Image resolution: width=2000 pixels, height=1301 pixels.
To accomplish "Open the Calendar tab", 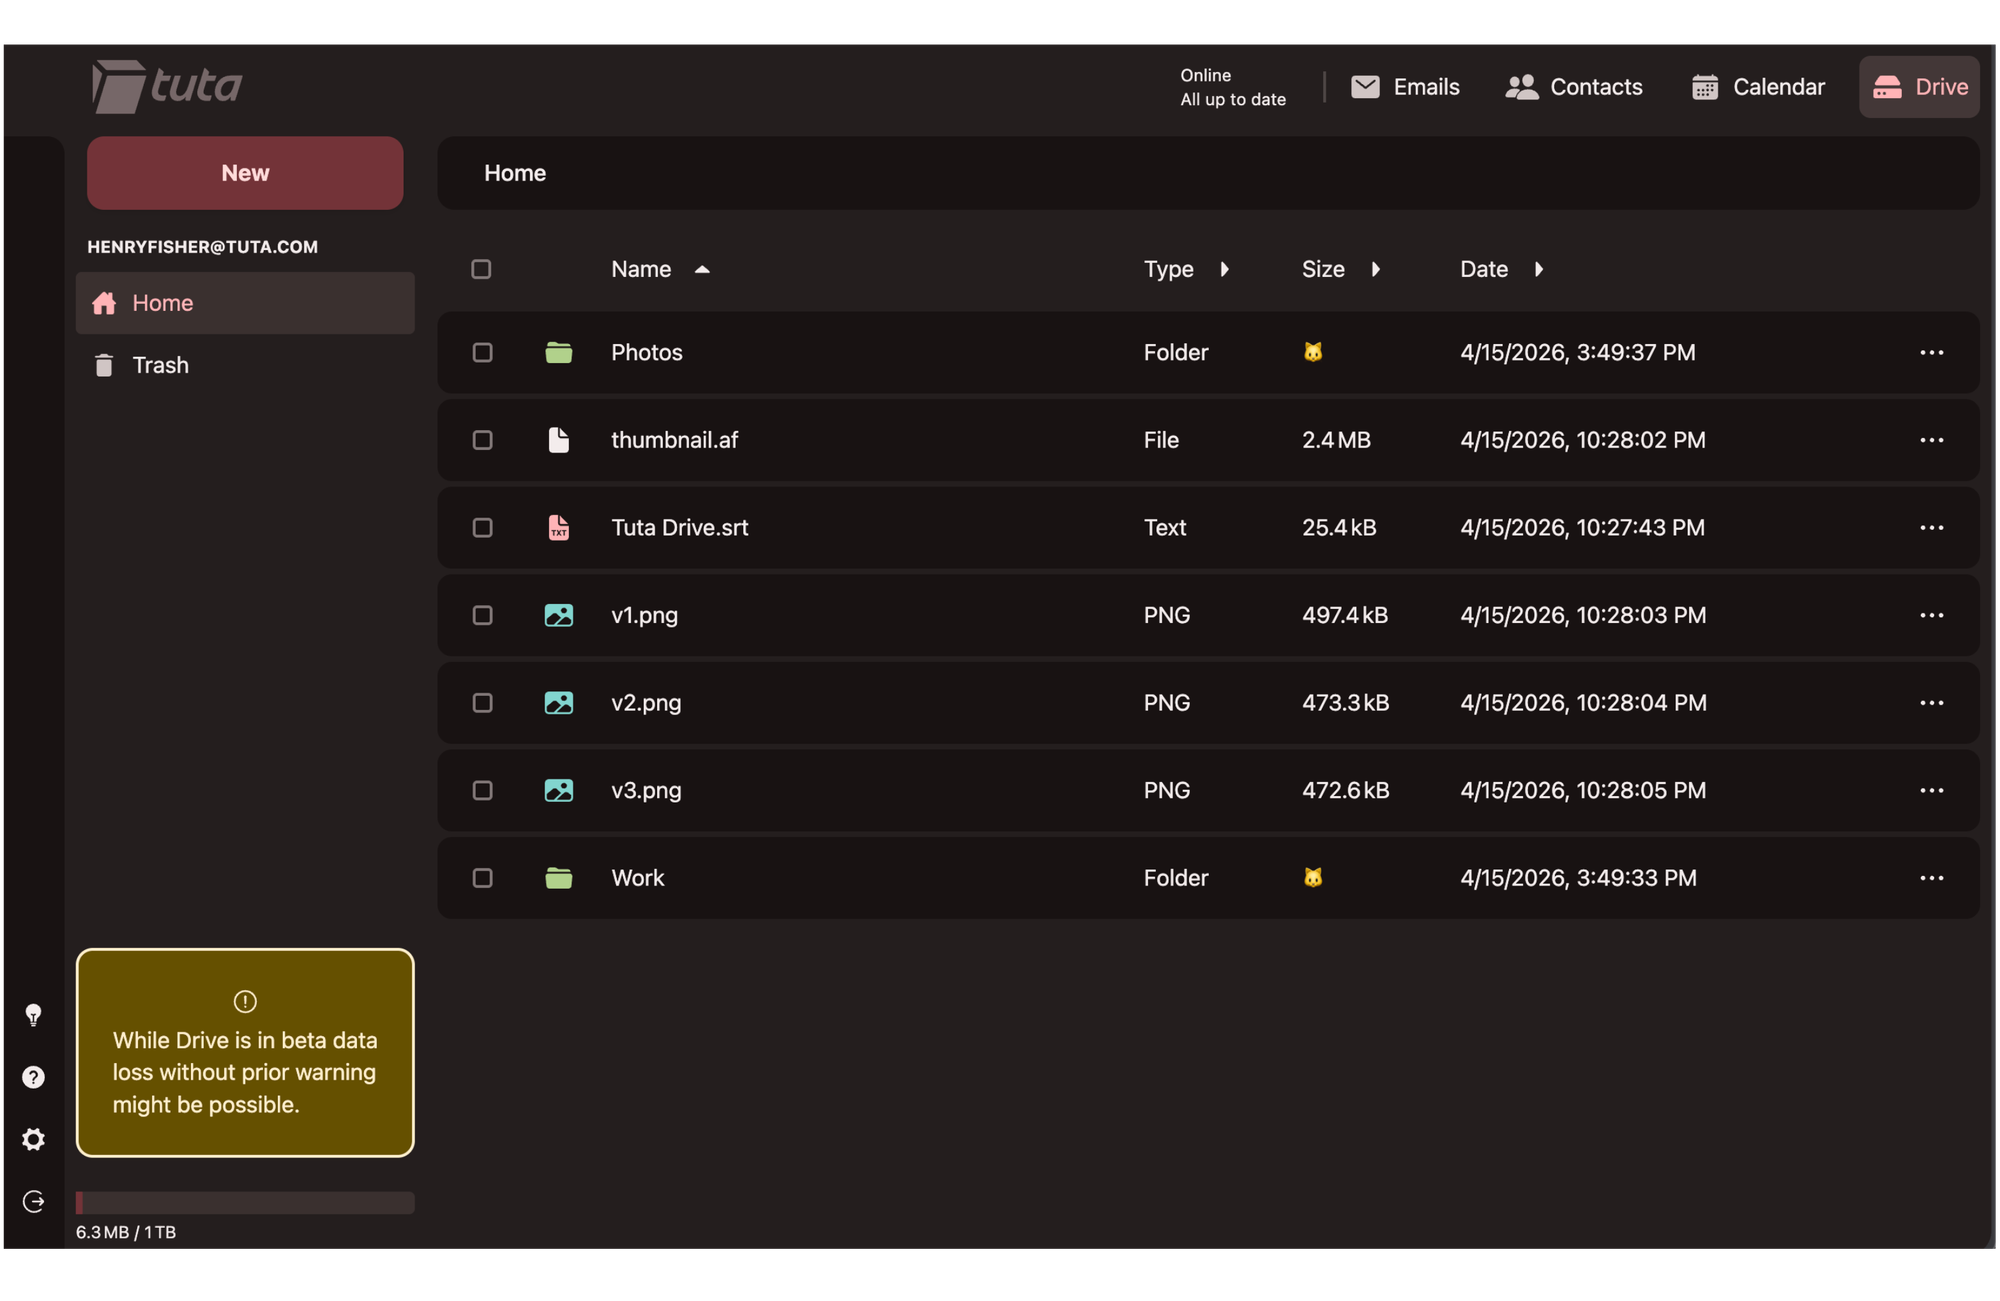I will coord(1758,87).
